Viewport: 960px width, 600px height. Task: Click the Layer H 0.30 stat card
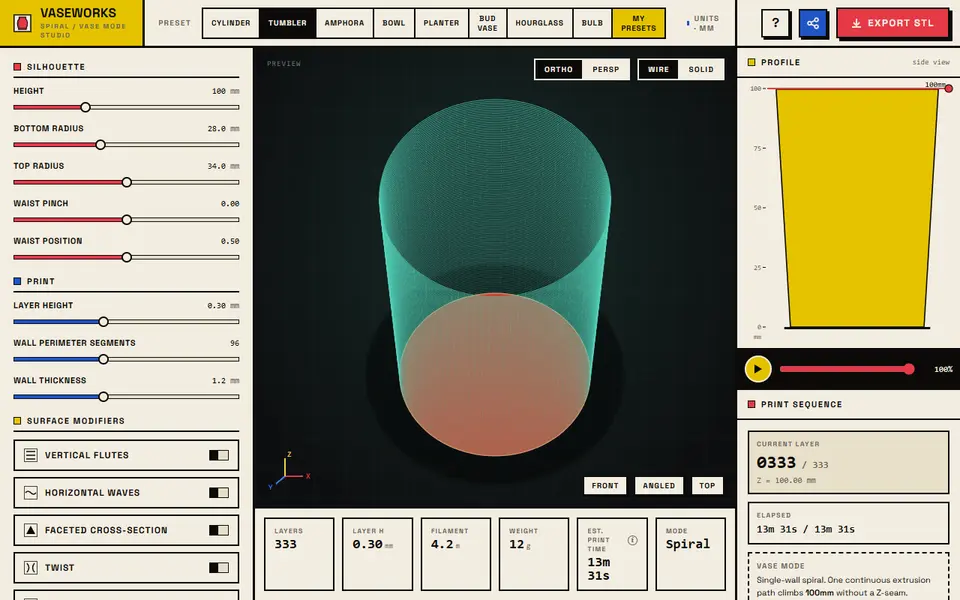point(377,554)
